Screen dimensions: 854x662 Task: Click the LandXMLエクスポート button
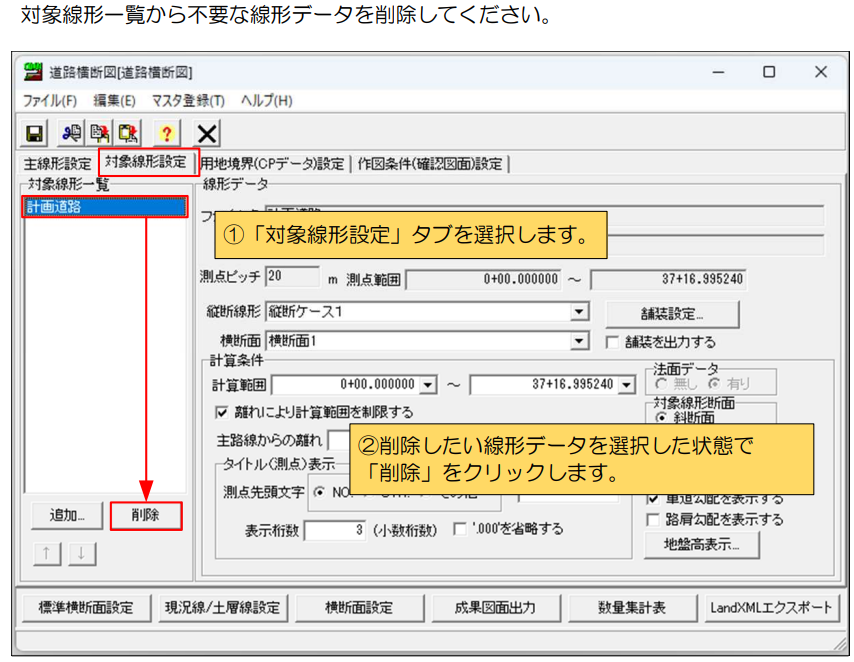(771, 608)
